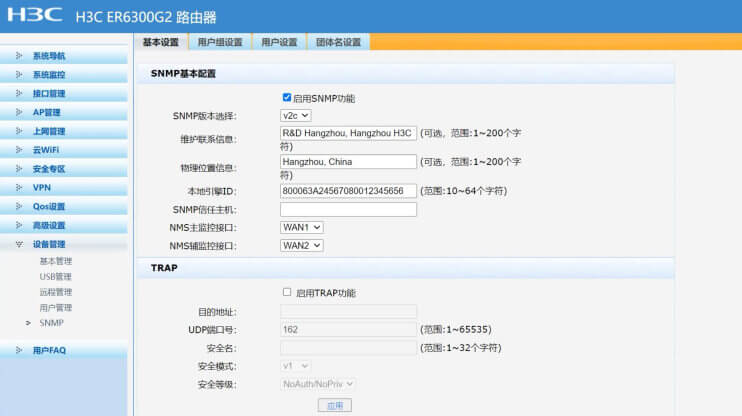Click SNMP信任主机 empty field

tap(348, 210)
